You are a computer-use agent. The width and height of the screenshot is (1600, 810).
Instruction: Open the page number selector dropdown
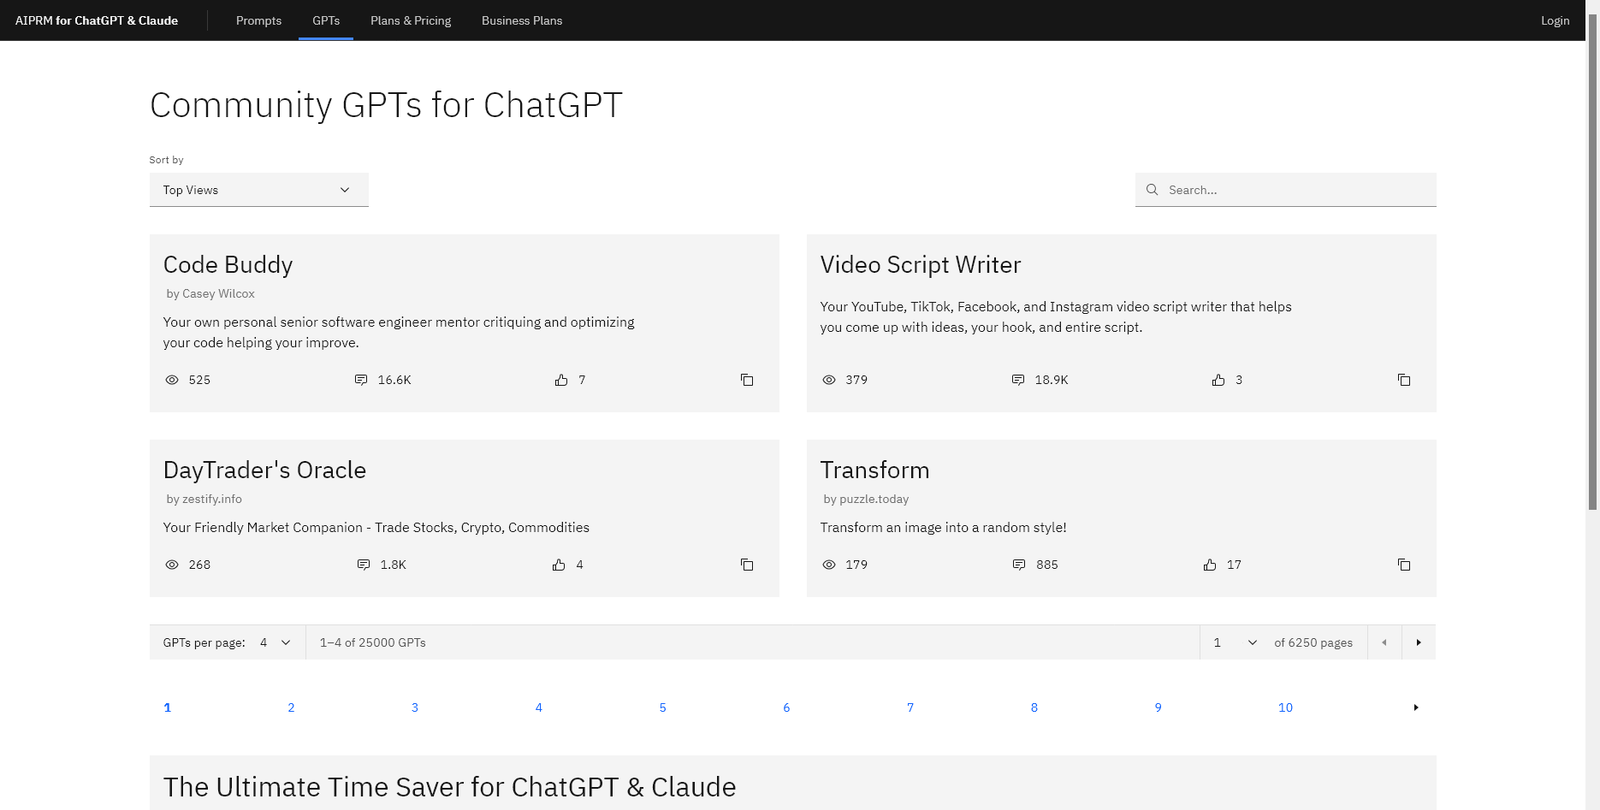click(x=1234, y=643)
